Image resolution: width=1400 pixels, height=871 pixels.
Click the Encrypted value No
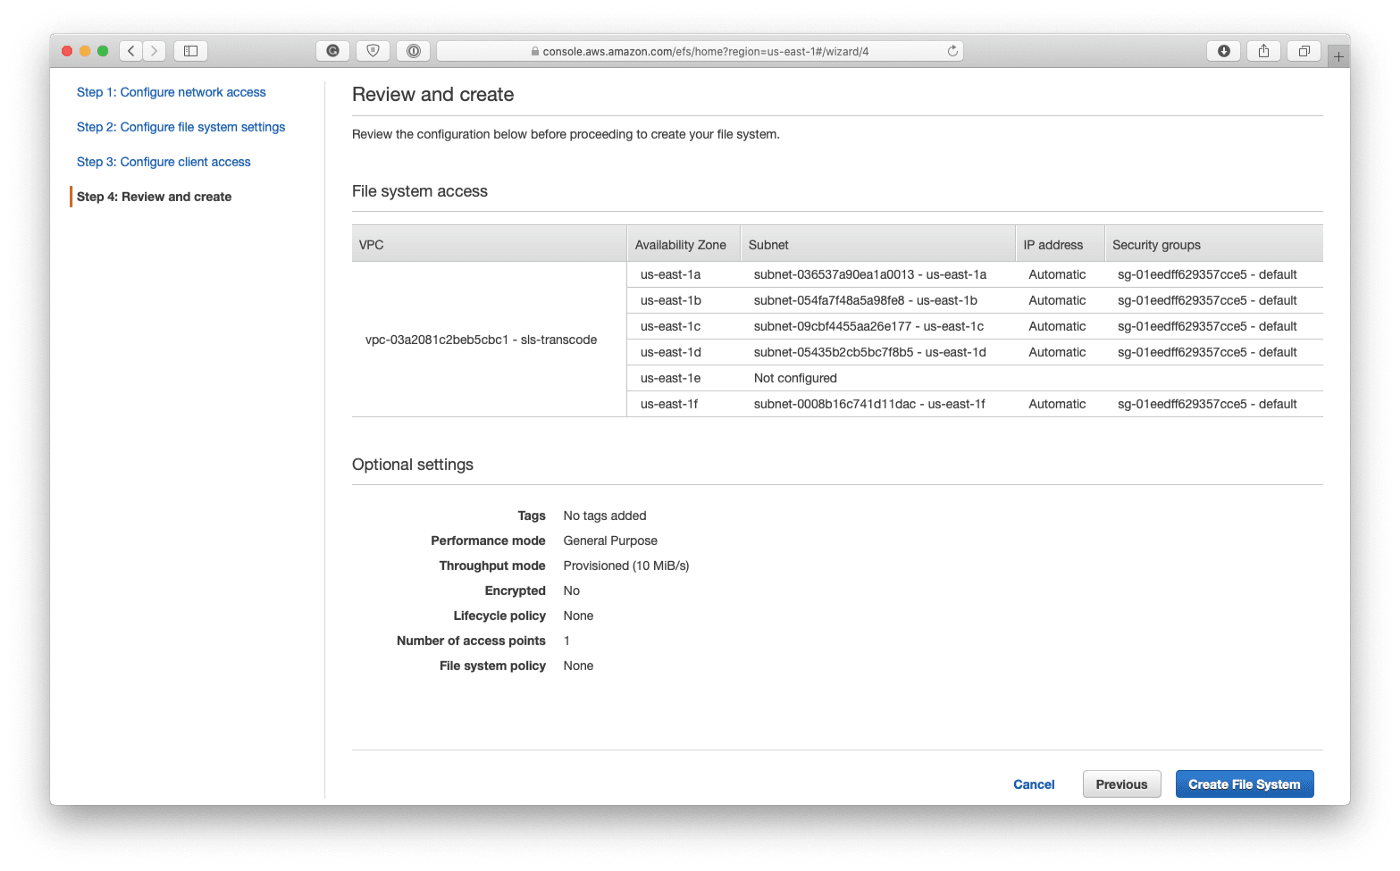(x=571, y=591)
